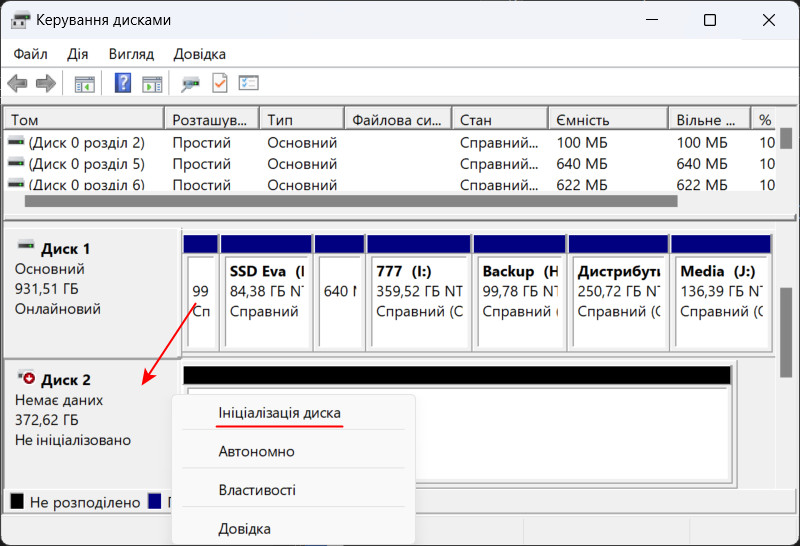The width and height of the screenshot is (800, 546).
Task: Sort by the Стан column header
Action: 501,120
